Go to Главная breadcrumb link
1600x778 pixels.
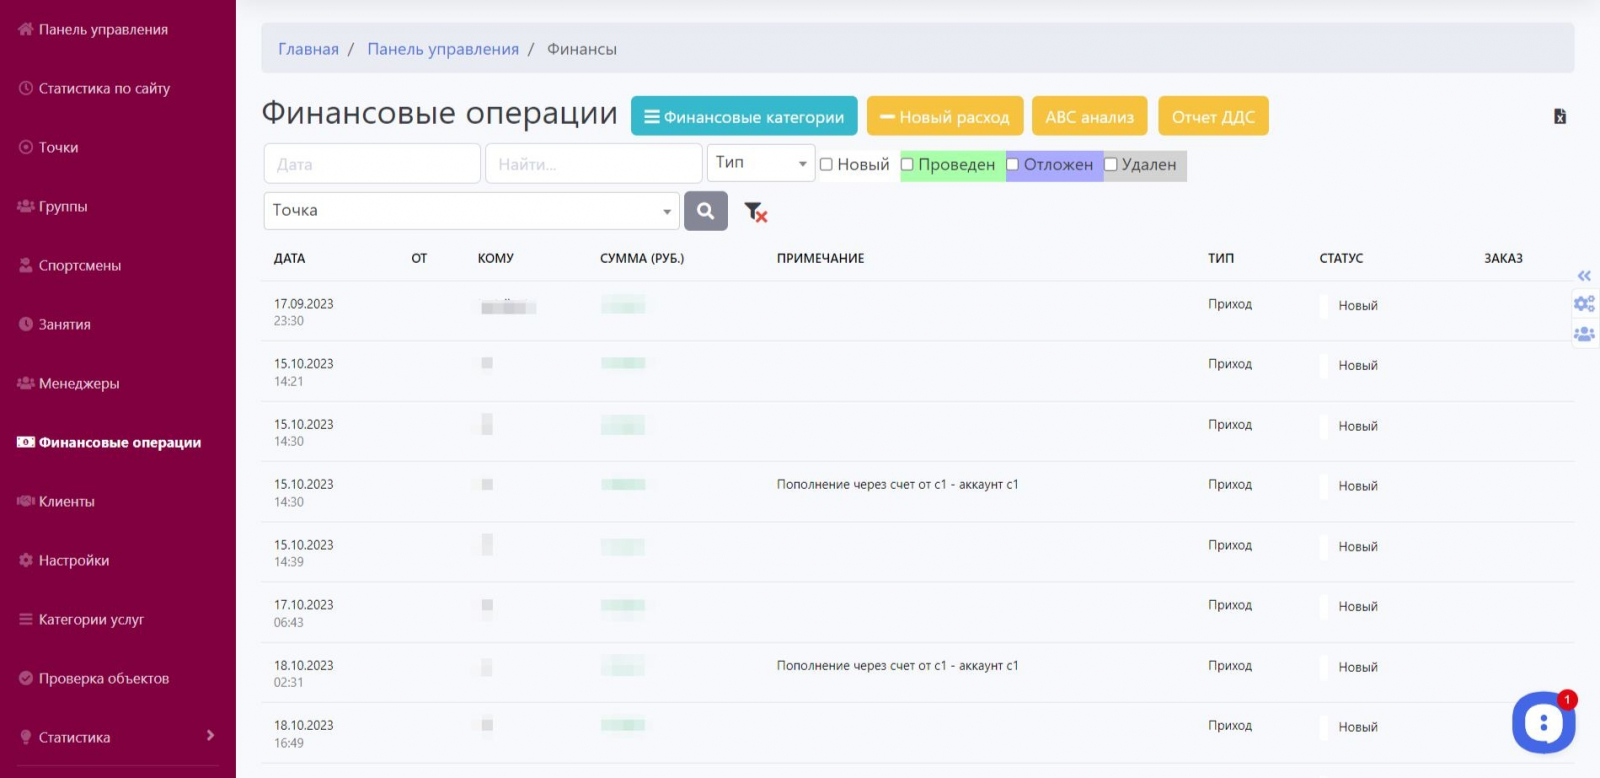point(308,49)
